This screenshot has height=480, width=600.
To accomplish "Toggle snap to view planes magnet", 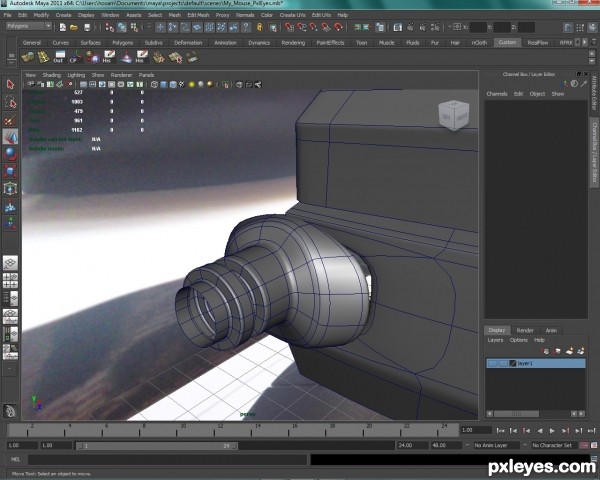I will pos(326,27).
